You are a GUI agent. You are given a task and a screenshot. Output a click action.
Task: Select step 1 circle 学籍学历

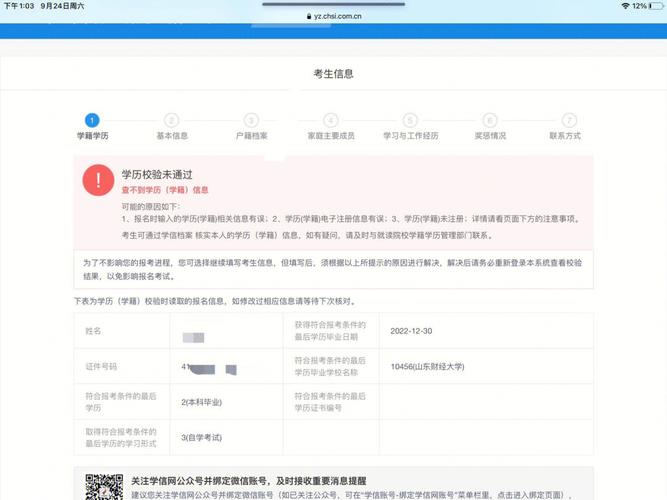(92, 120)
